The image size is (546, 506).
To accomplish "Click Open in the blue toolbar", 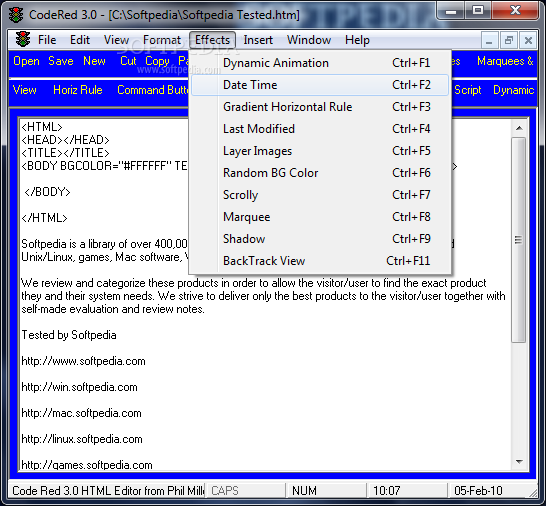I will 26,61.
